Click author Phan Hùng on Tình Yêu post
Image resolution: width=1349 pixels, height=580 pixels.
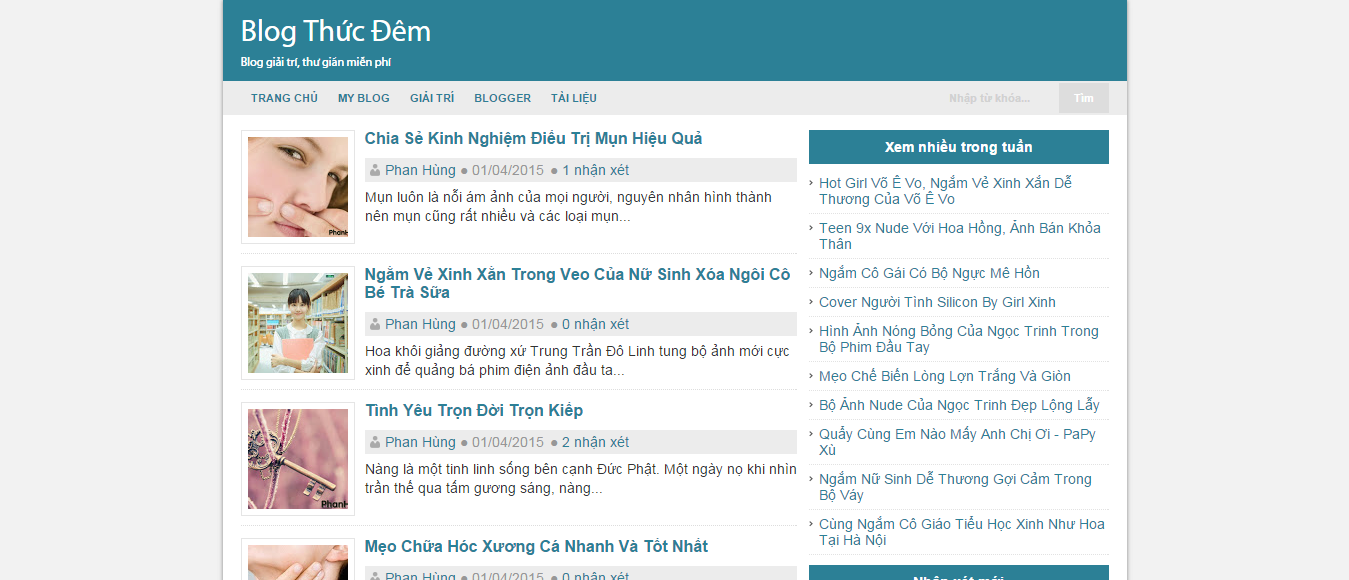pos(420,442)
